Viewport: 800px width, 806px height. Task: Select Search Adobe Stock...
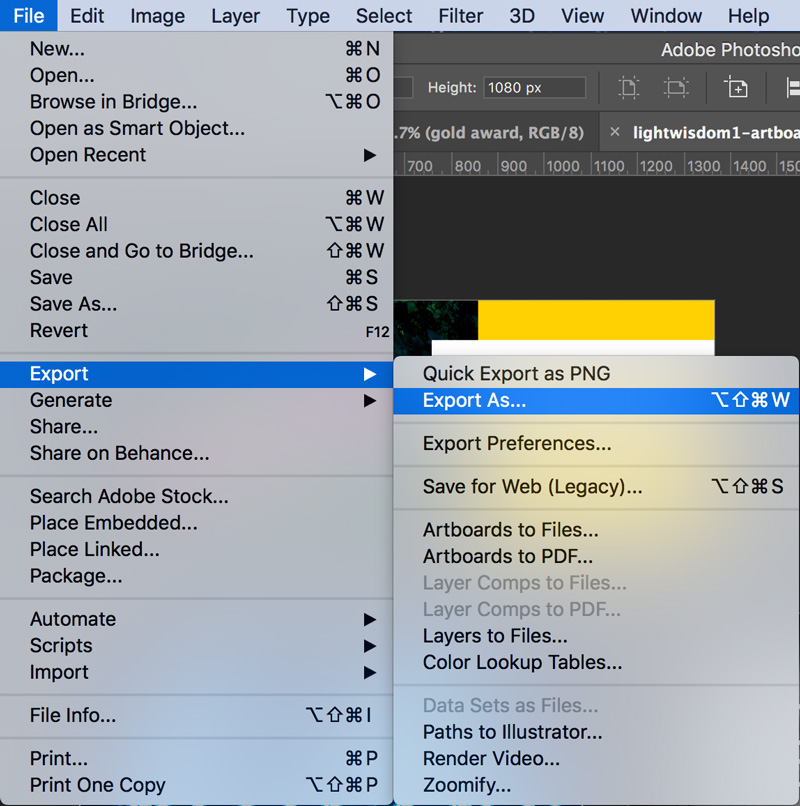point(196,497)
